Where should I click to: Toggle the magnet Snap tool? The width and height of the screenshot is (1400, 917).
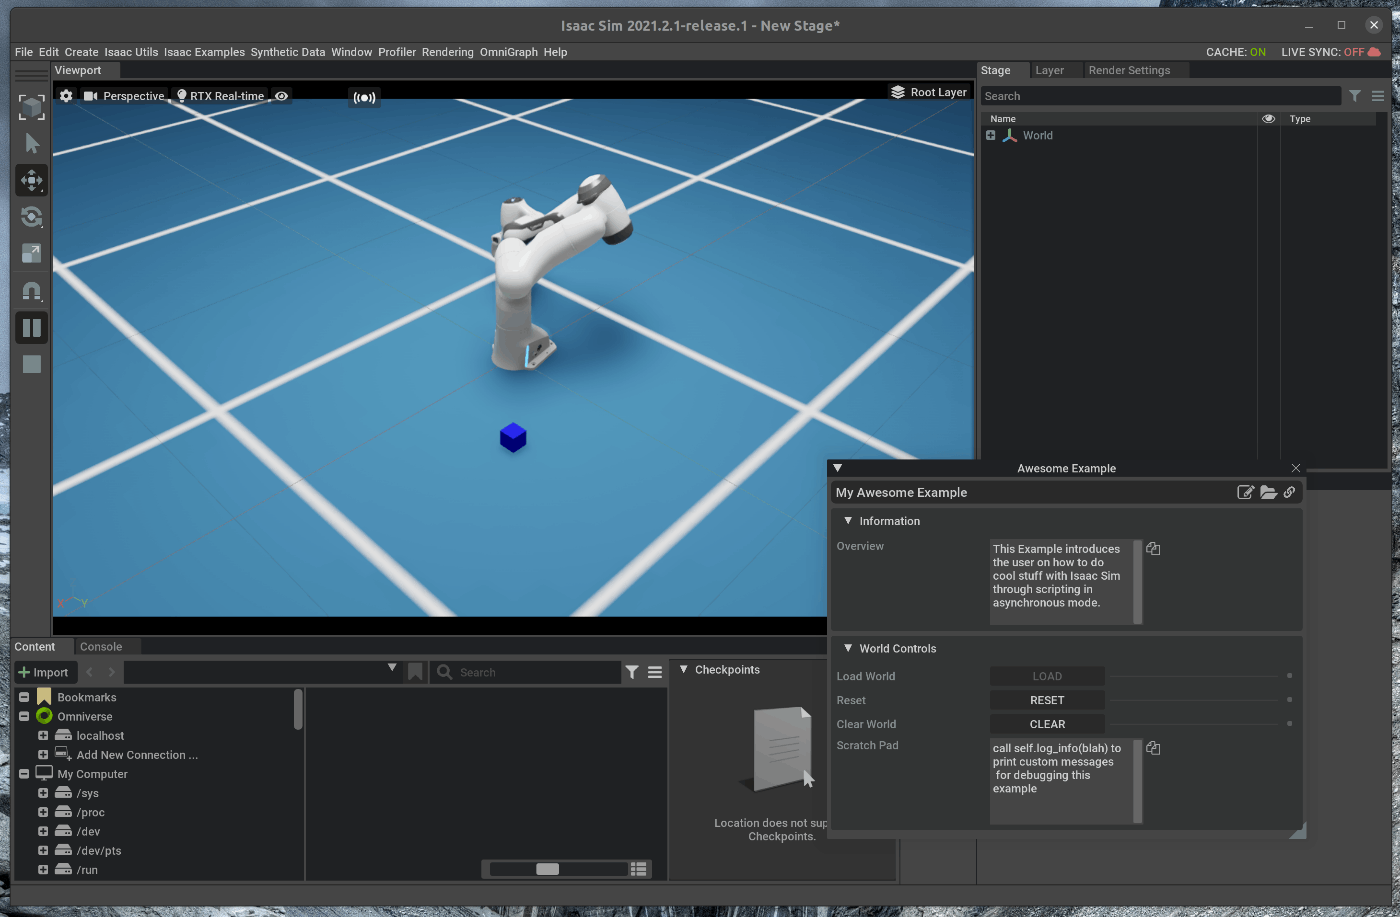tap(32, 291)
